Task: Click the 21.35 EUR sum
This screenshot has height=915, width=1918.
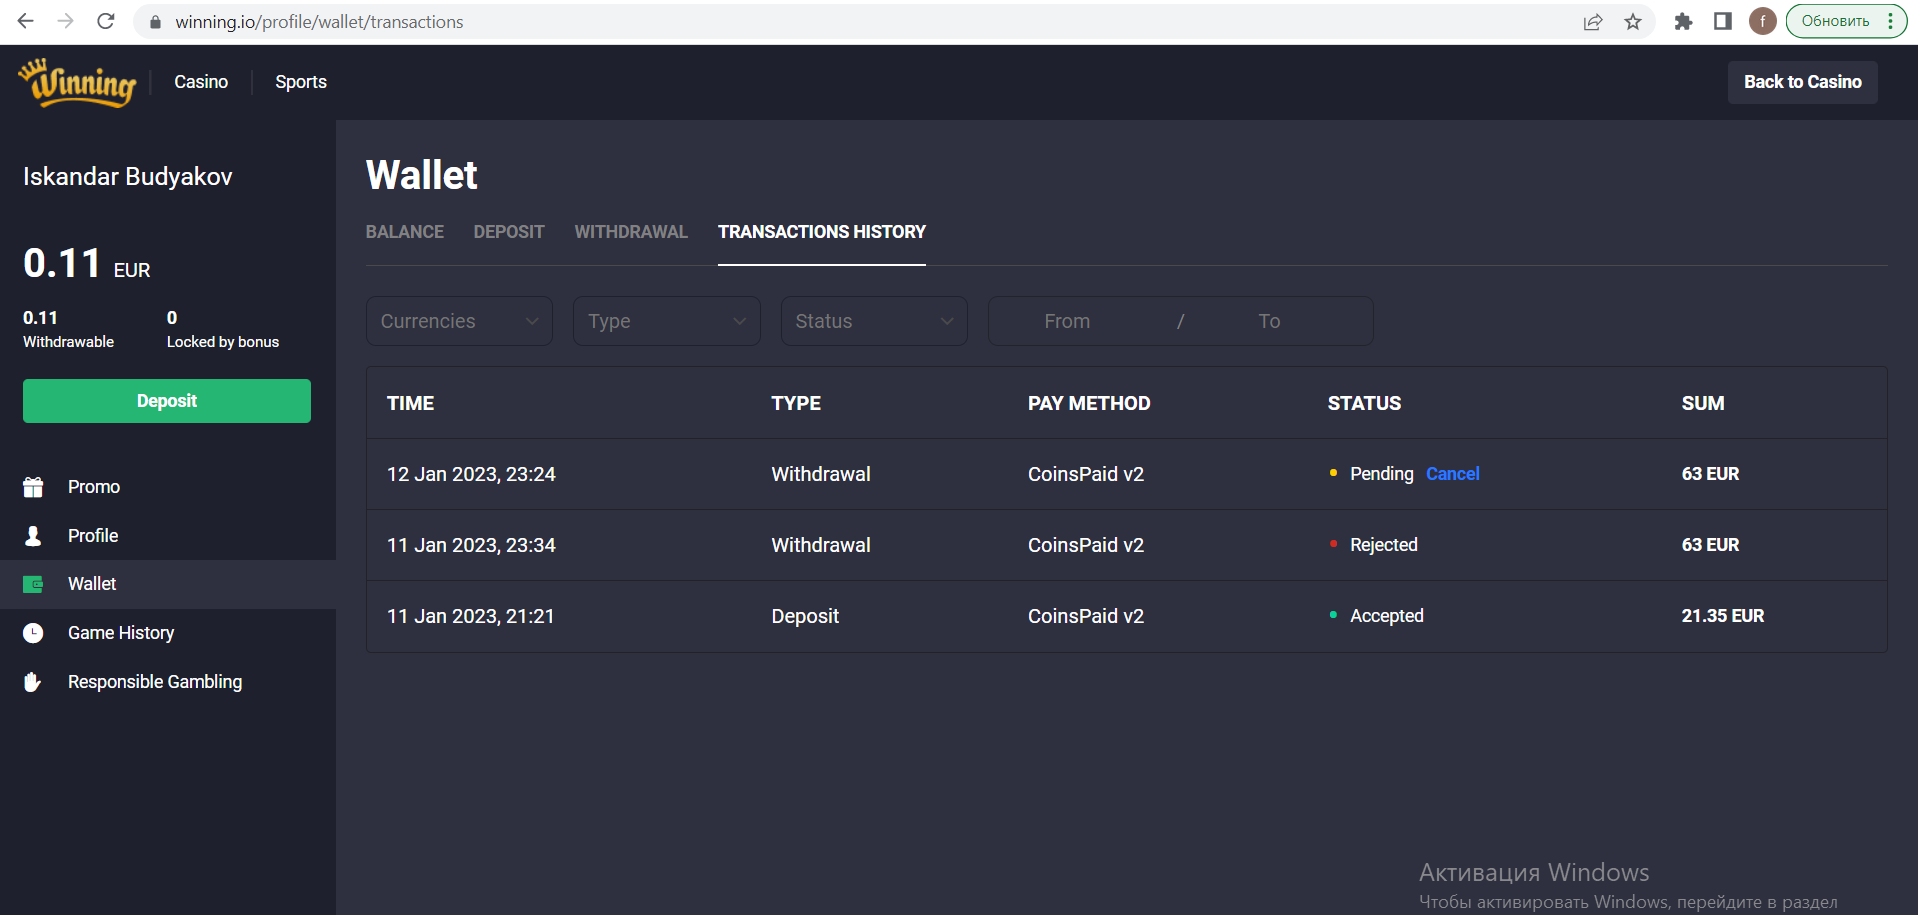Action: [x=1723, y=616]
